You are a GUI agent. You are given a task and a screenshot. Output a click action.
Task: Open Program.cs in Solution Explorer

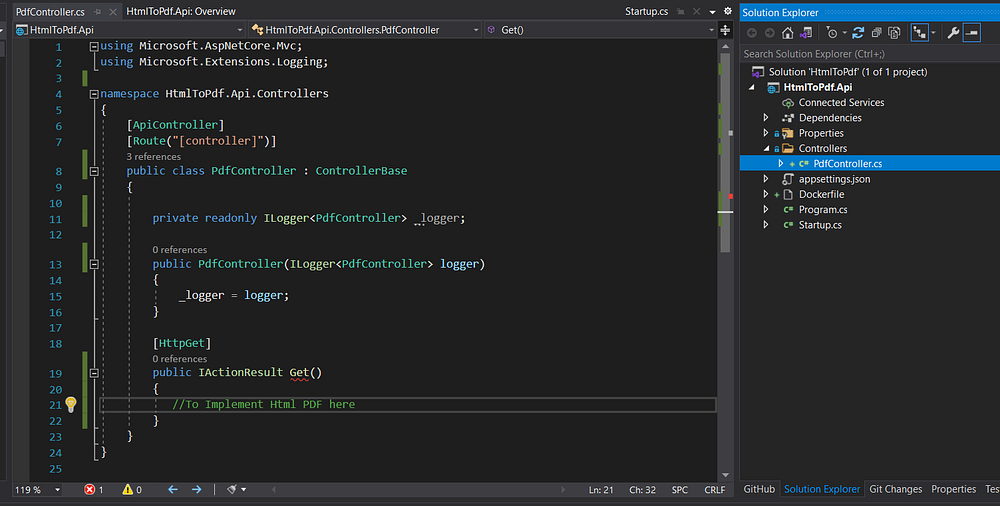tap(822, 210)
